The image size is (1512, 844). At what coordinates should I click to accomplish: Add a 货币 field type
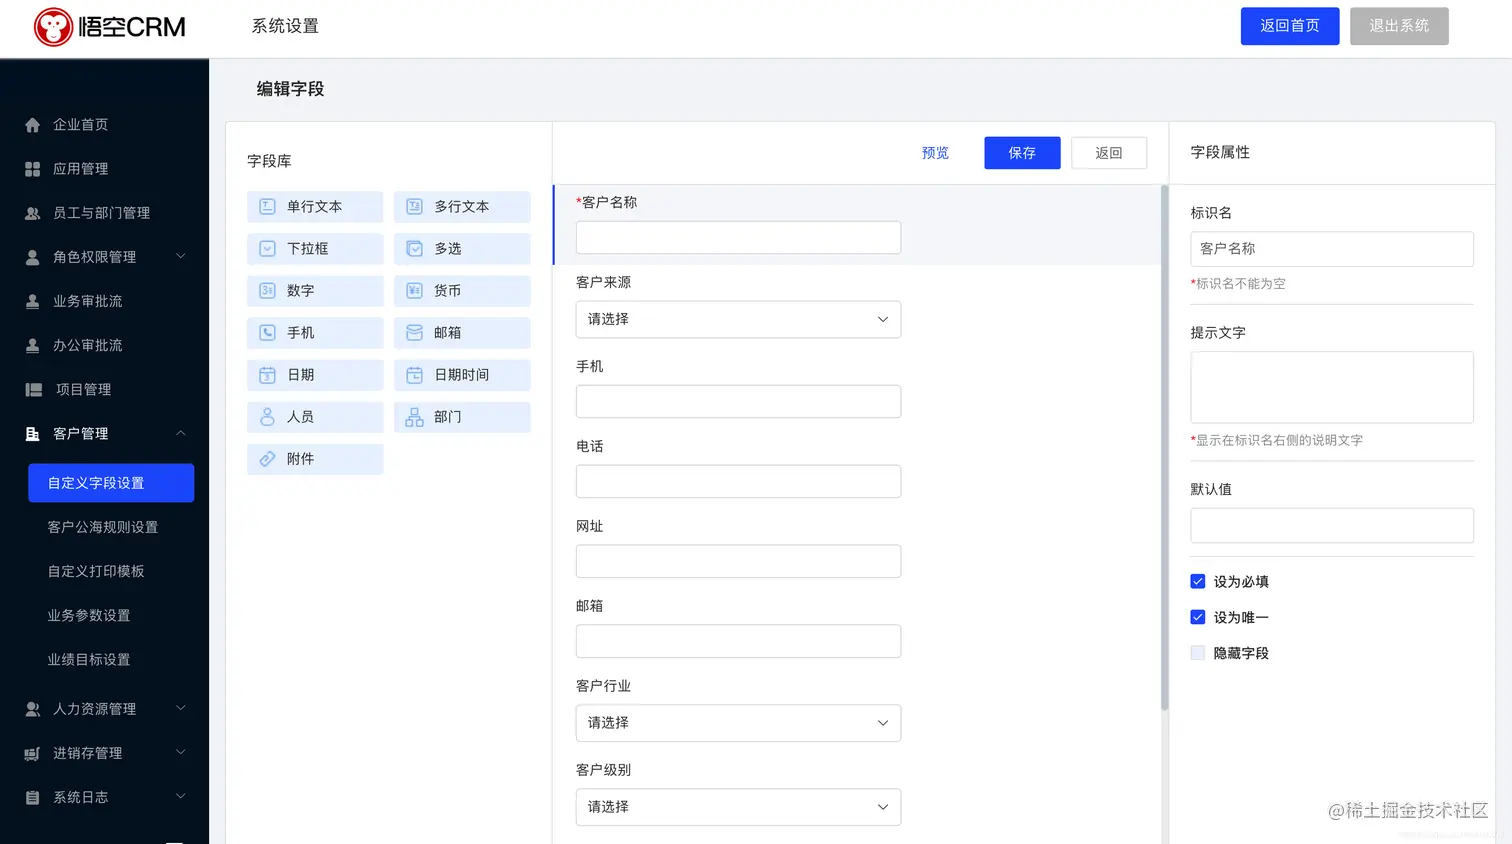[x=461, y=290]
